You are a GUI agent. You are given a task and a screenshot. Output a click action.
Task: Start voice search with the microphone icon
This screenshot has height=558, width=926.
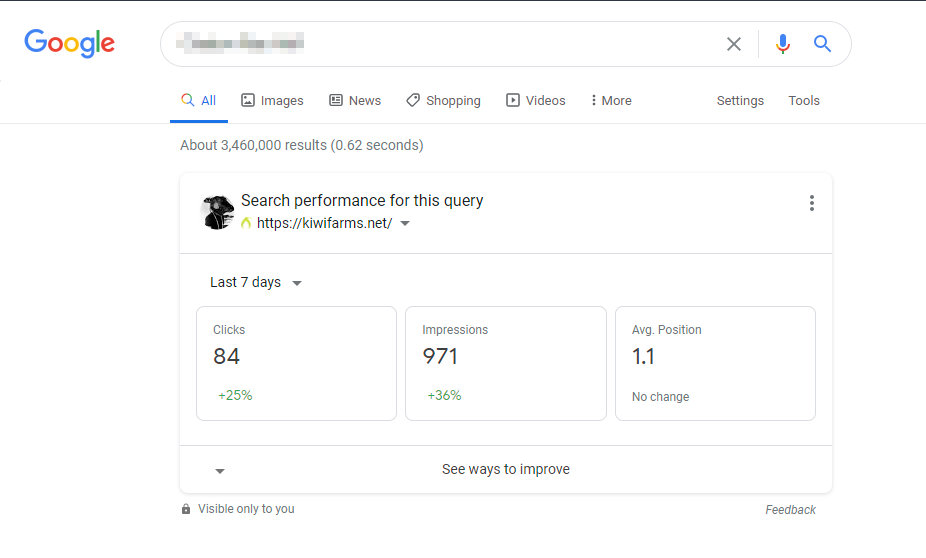click(783, 44)
